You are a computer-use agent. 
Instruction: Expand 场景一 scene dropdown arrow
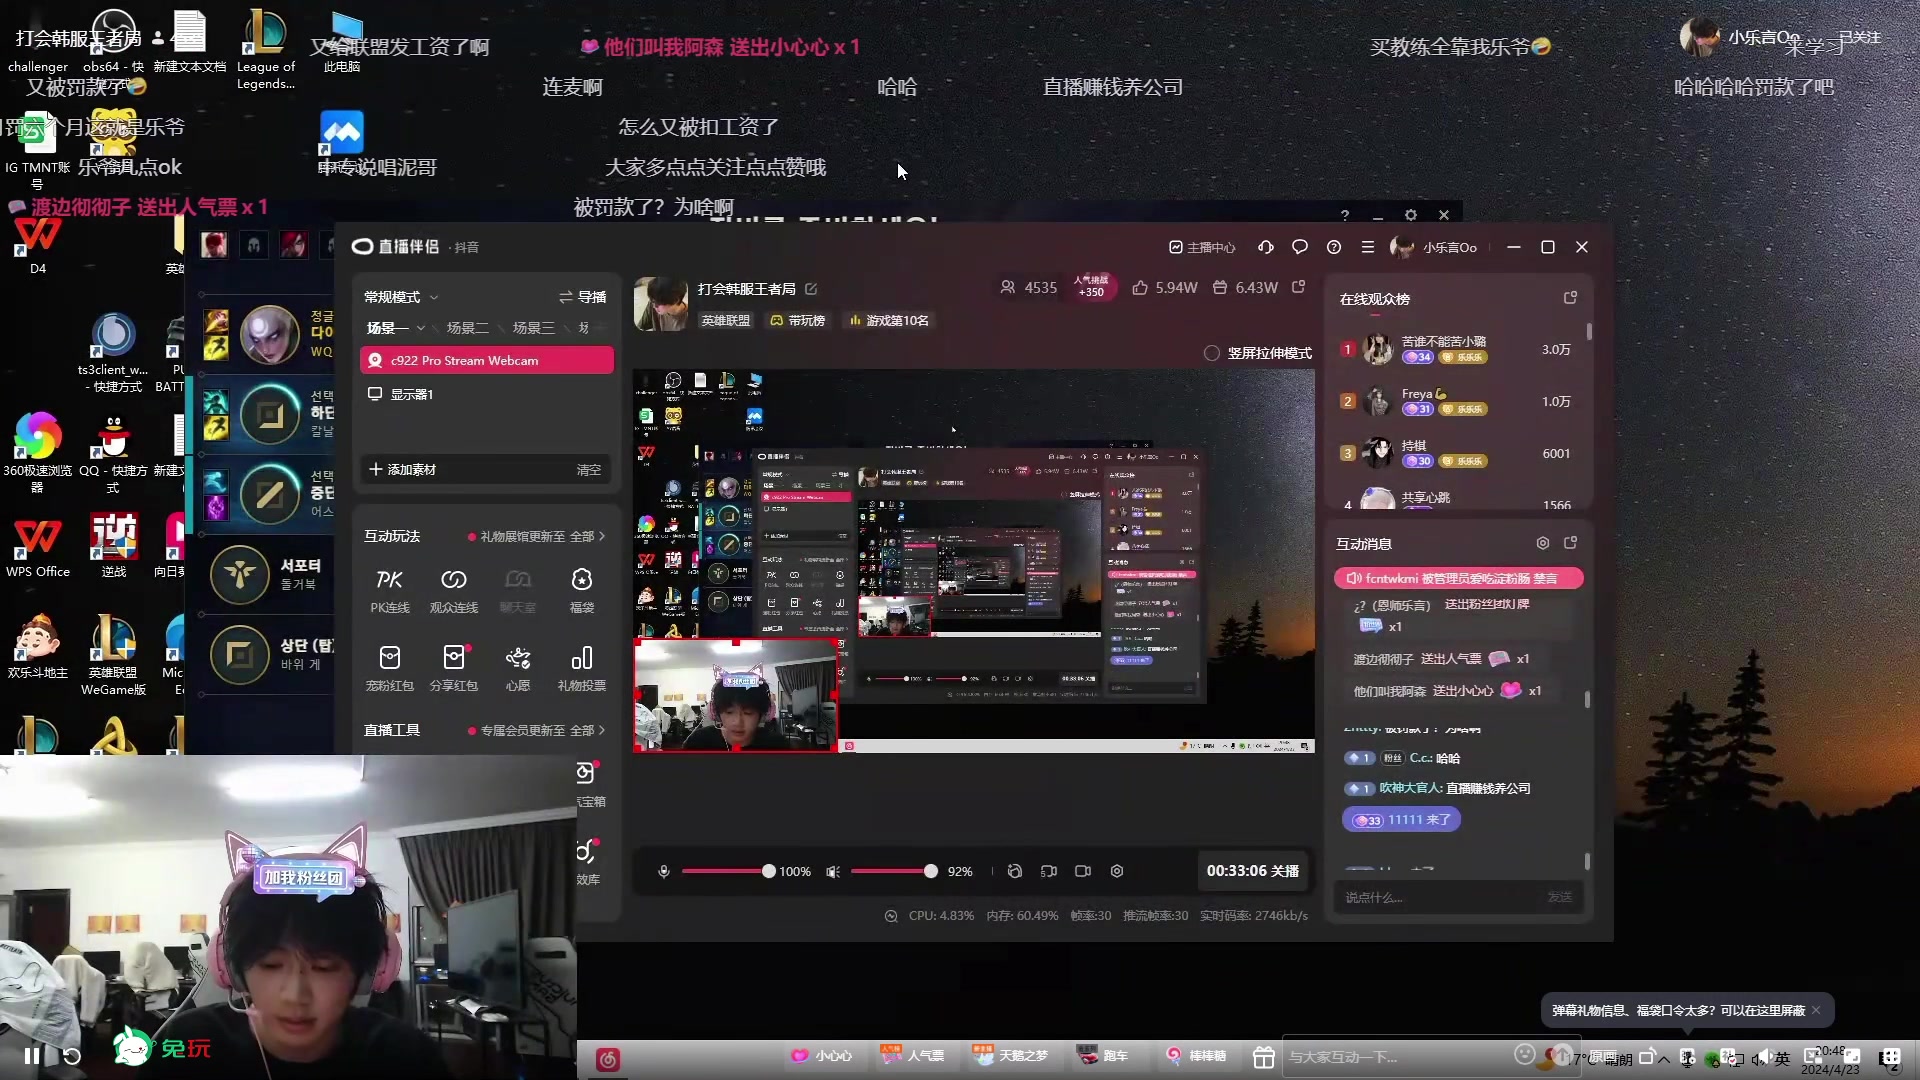point(421,328)
